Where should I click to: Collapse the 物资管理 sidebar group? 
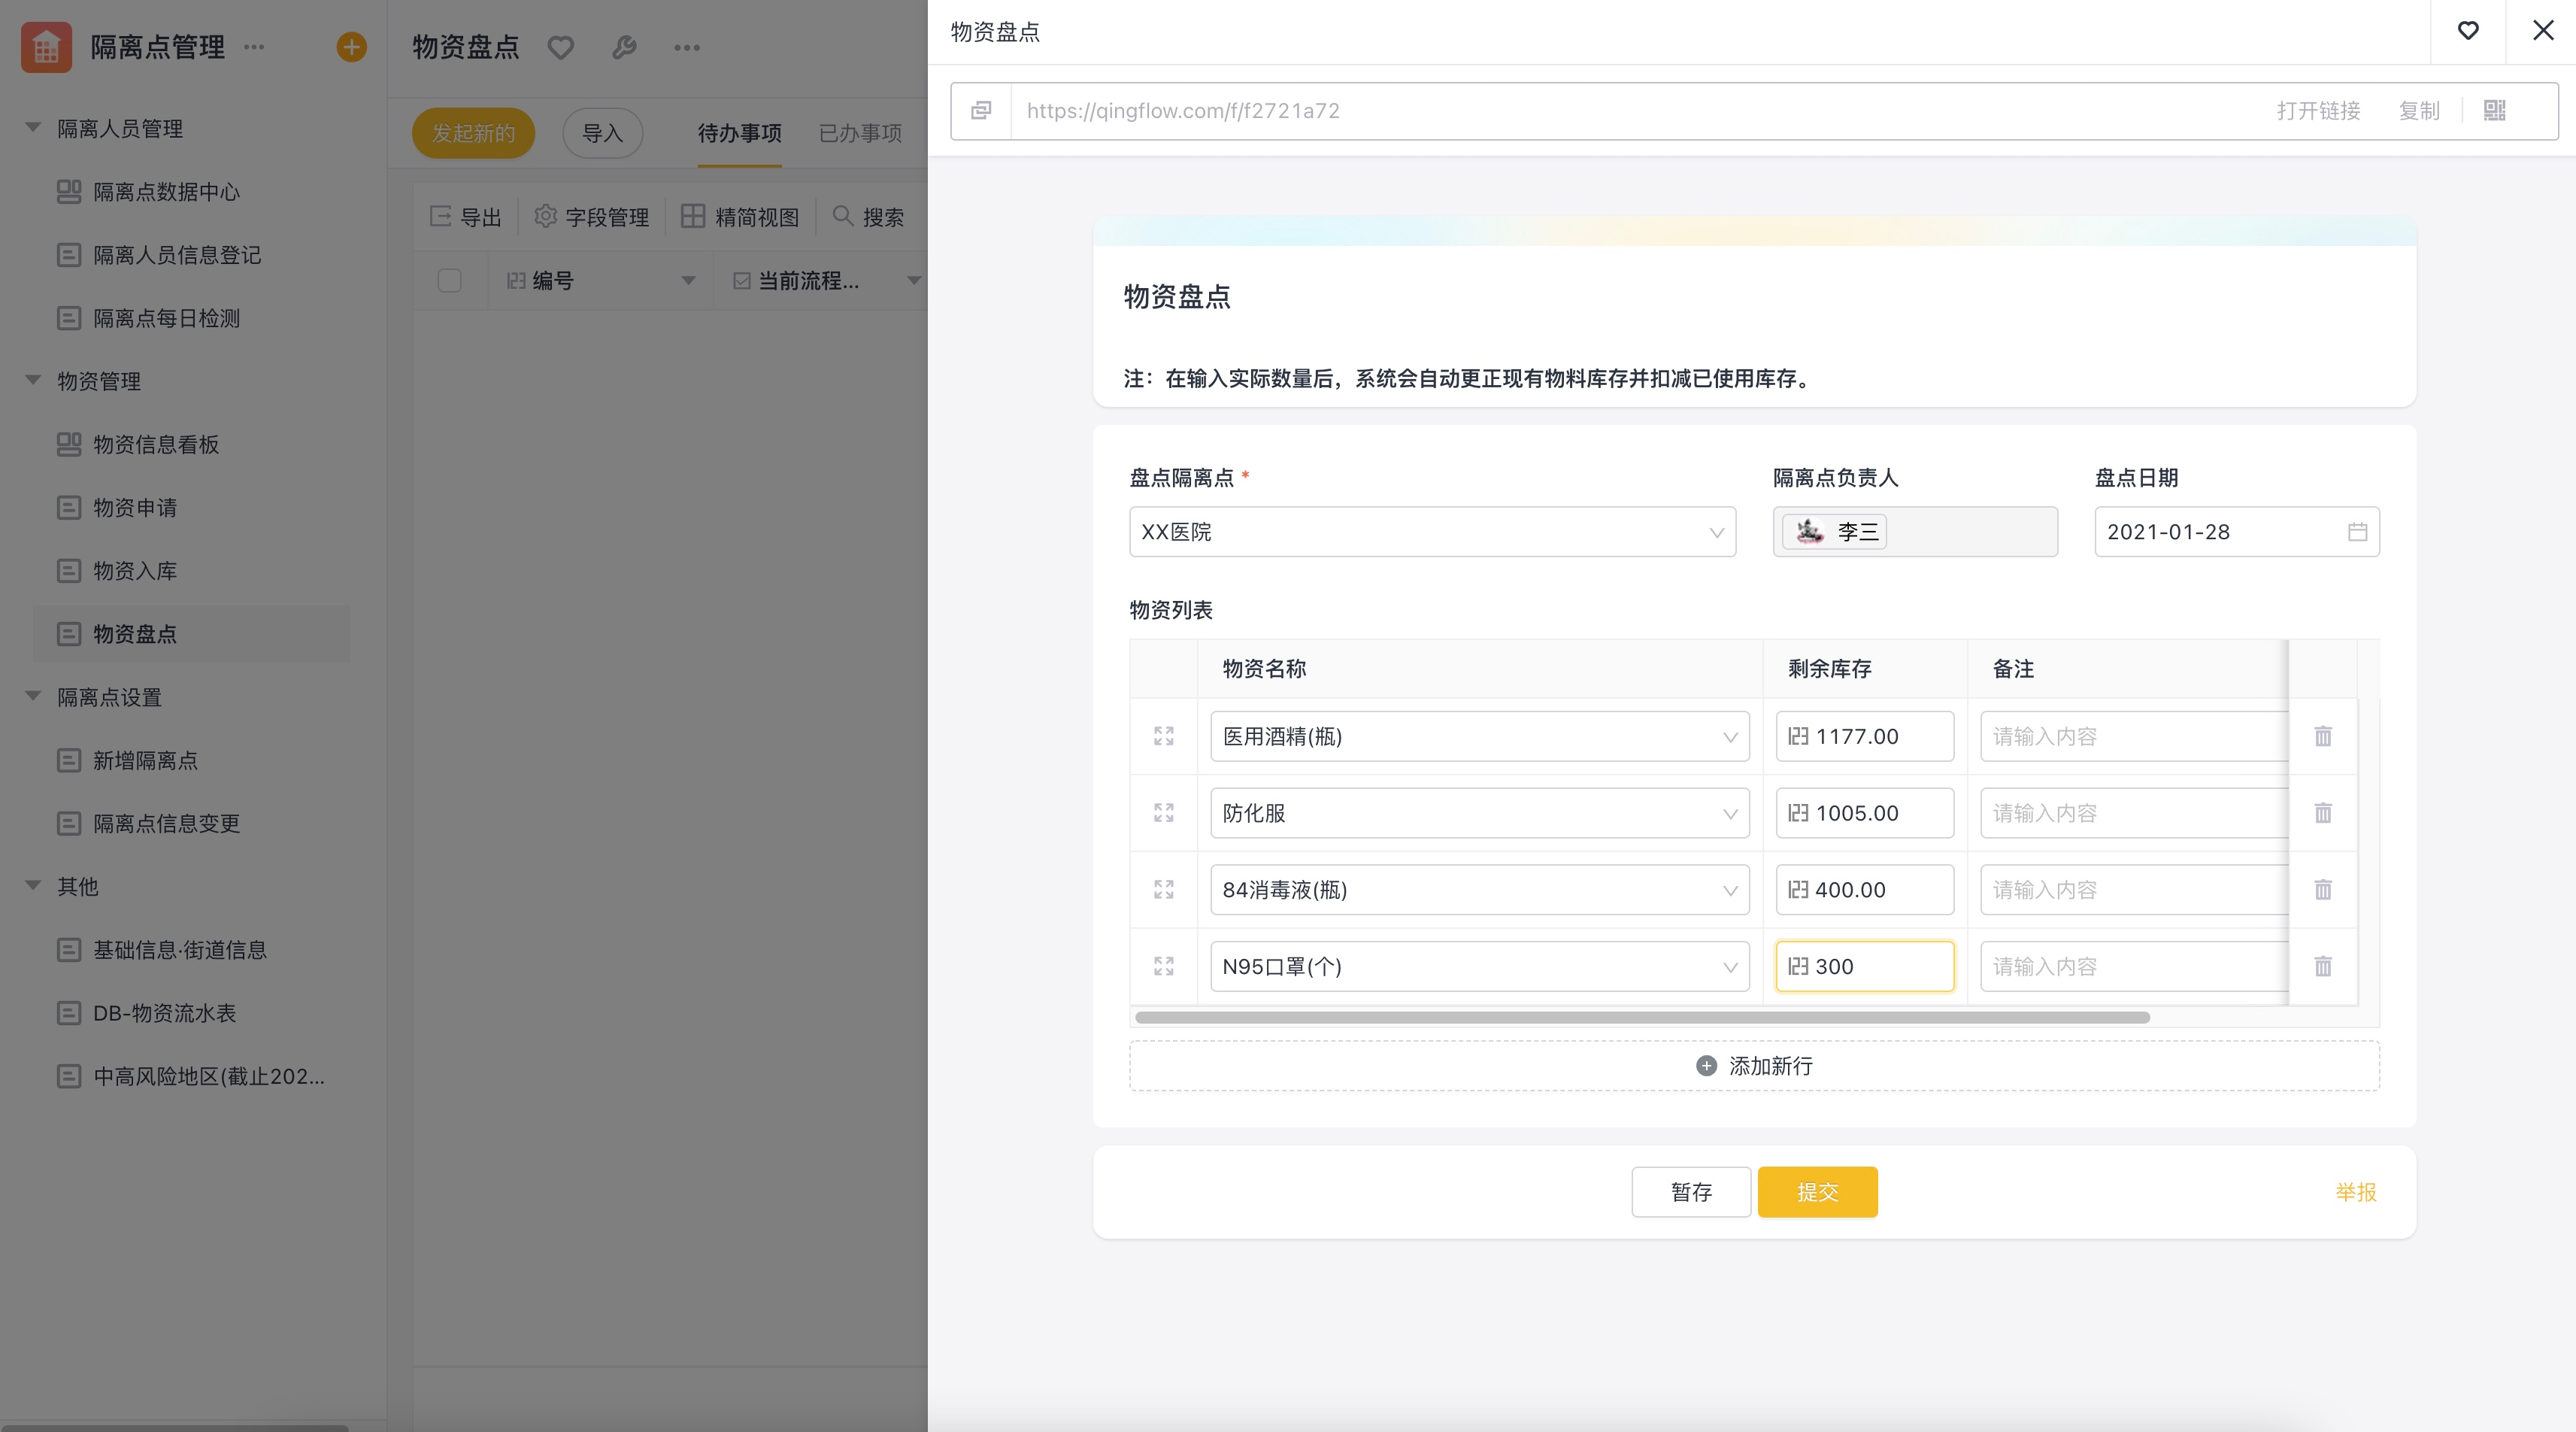(33, 380)
